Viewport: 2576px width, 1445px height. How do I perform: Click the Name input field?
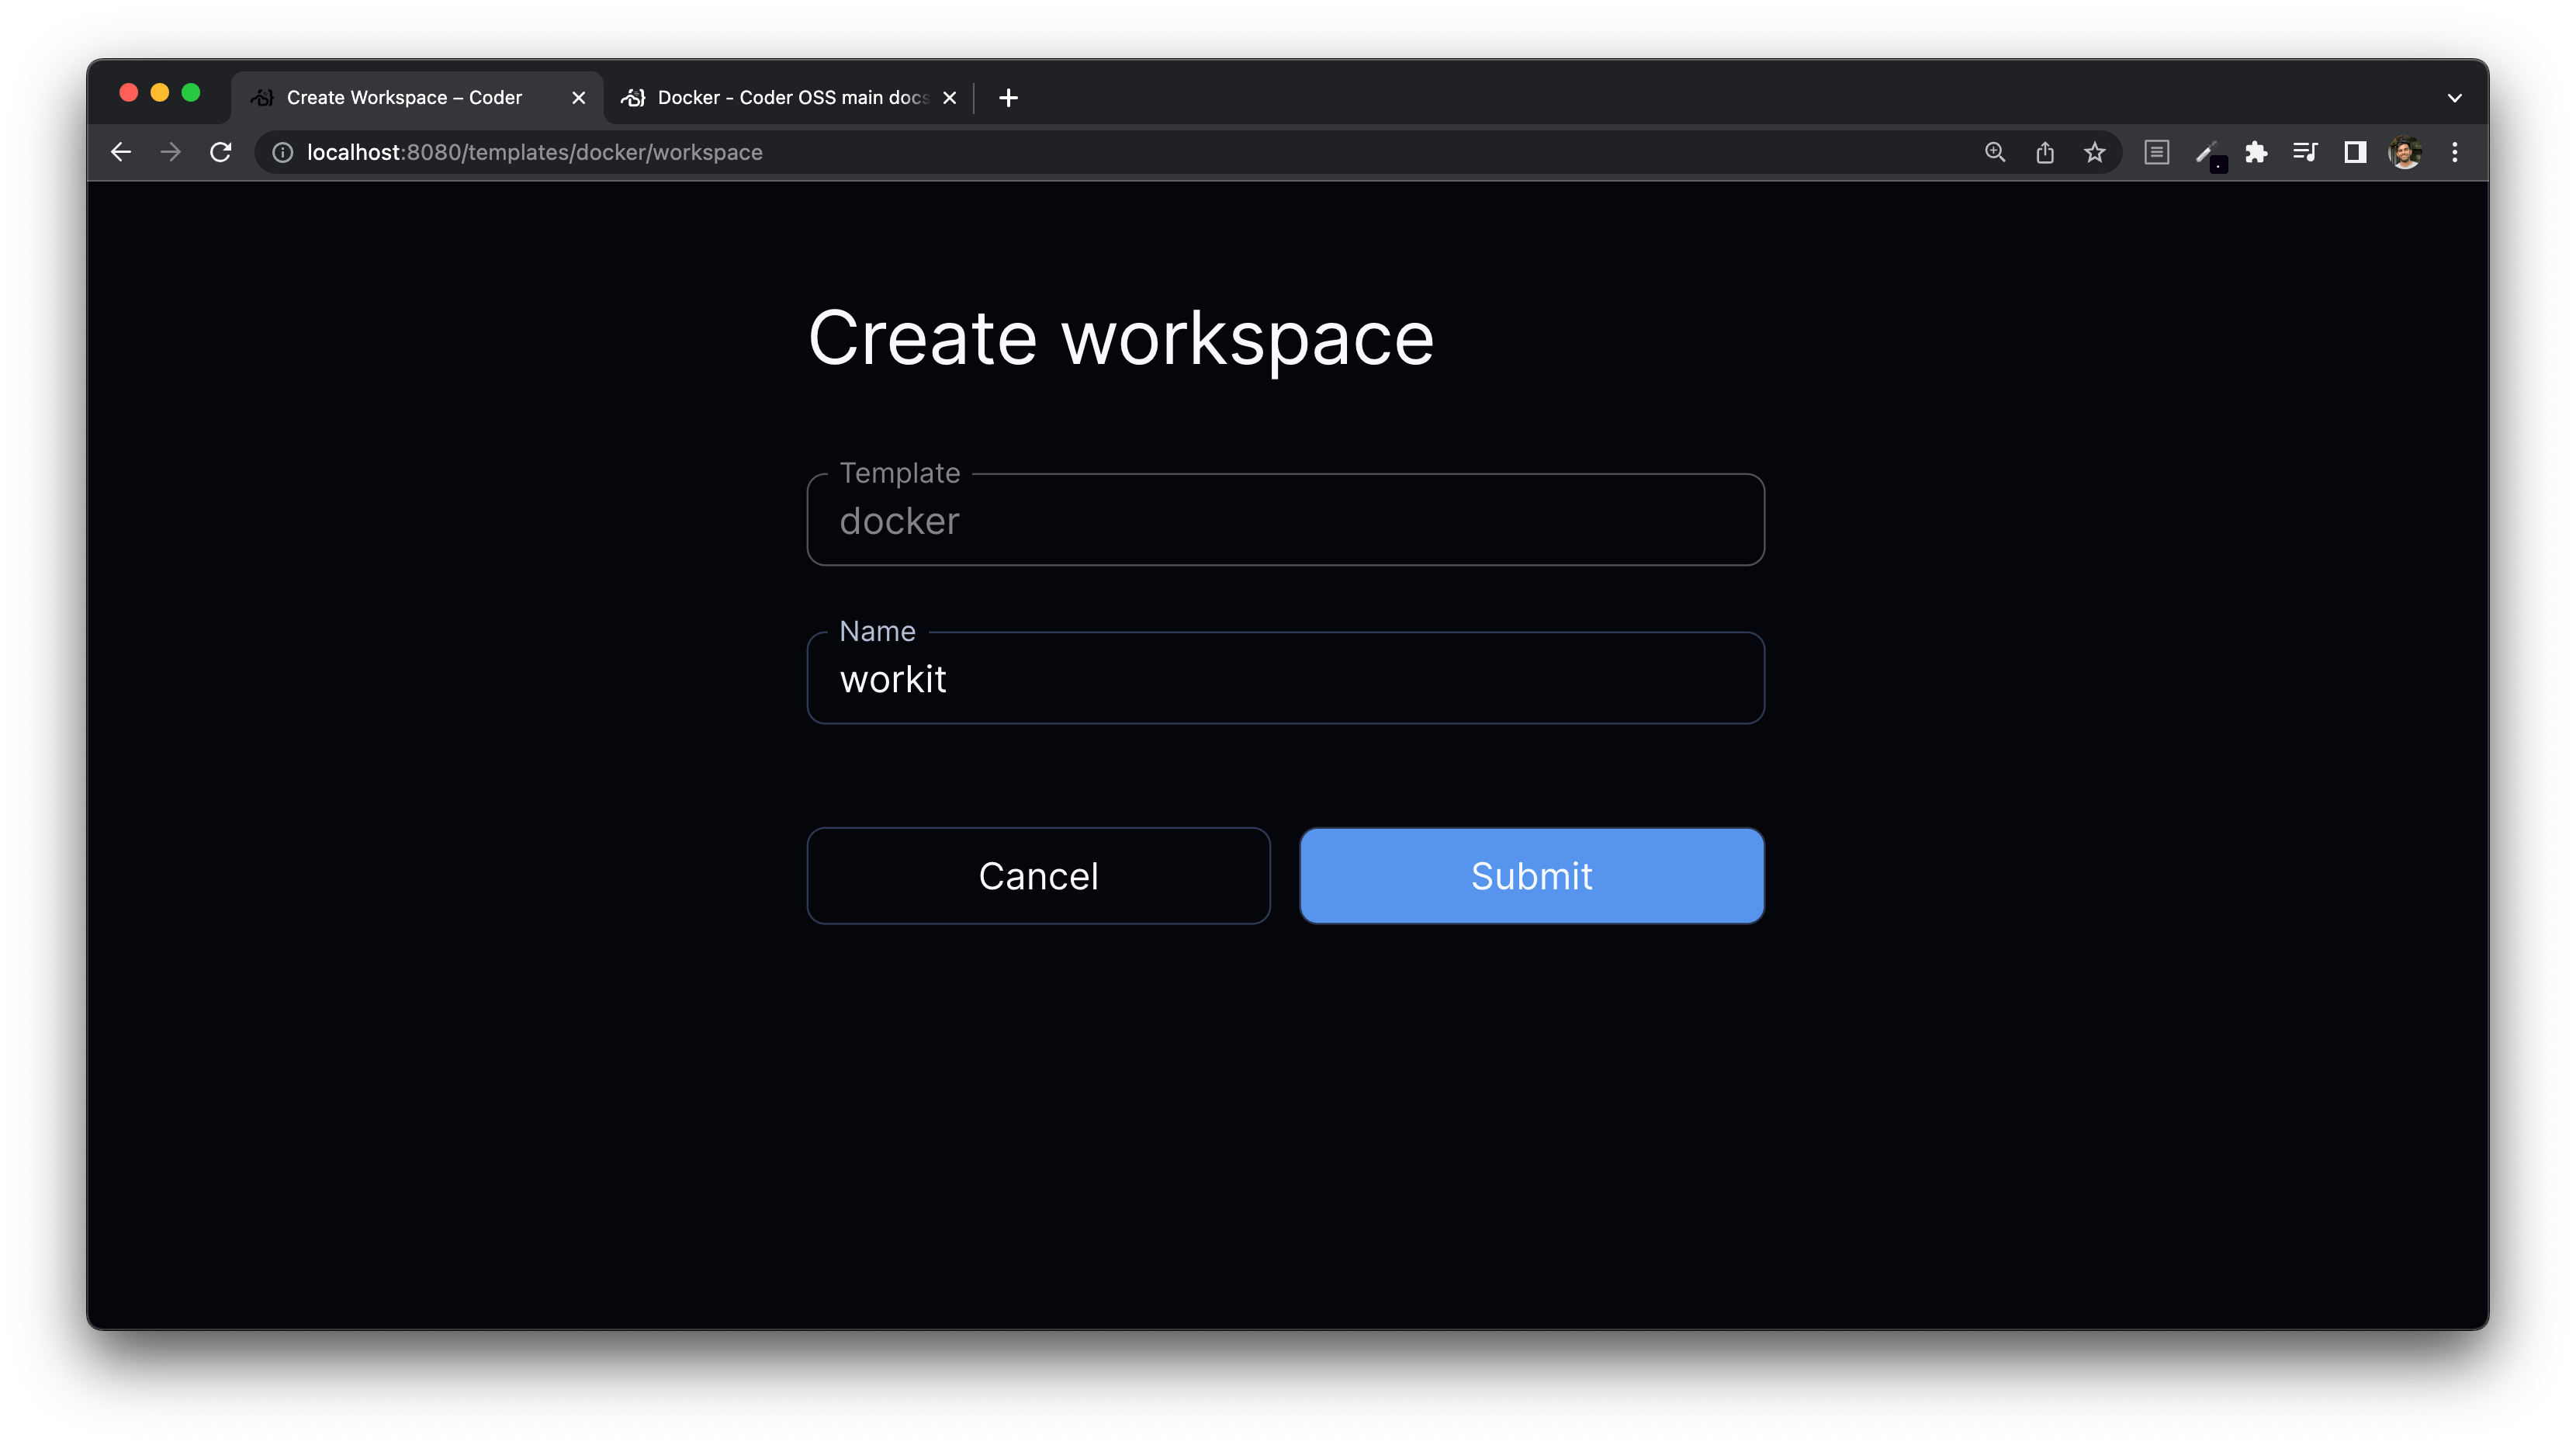(x=1286, y=677)
